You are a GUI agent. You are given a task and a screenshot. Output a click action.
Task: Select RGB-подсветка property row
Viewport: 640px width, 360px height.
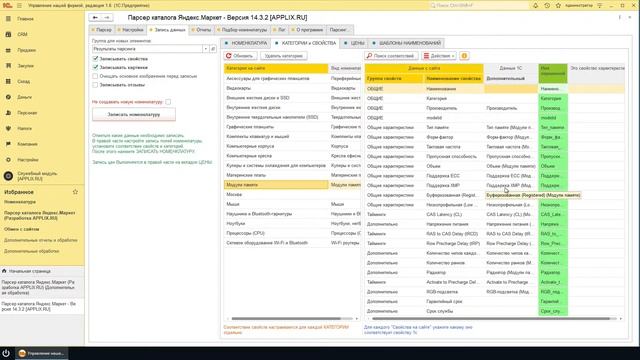495,292
